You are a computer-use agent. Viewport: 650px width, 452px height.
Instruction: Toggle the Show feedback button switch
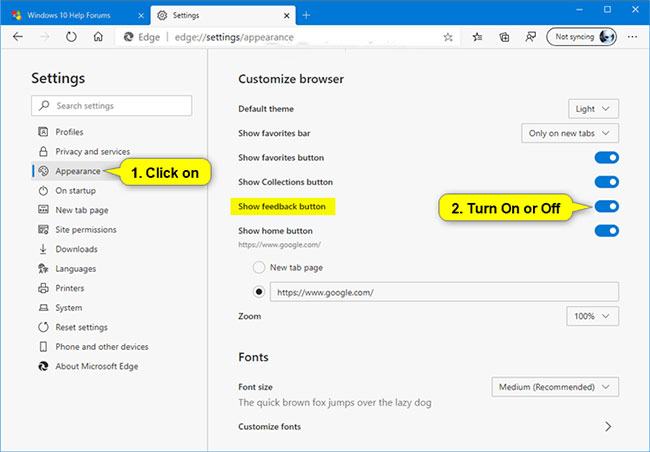click(x=606, y=206)
